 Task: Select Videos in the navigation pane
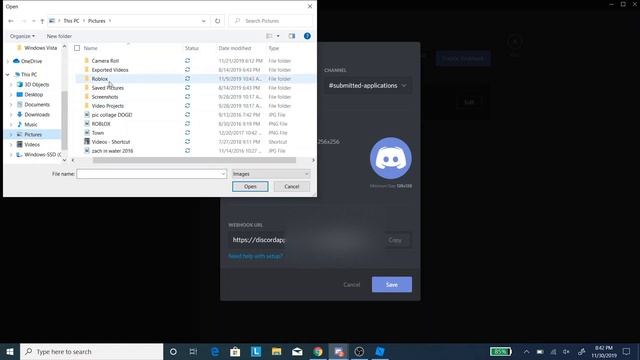pos(32,144)
